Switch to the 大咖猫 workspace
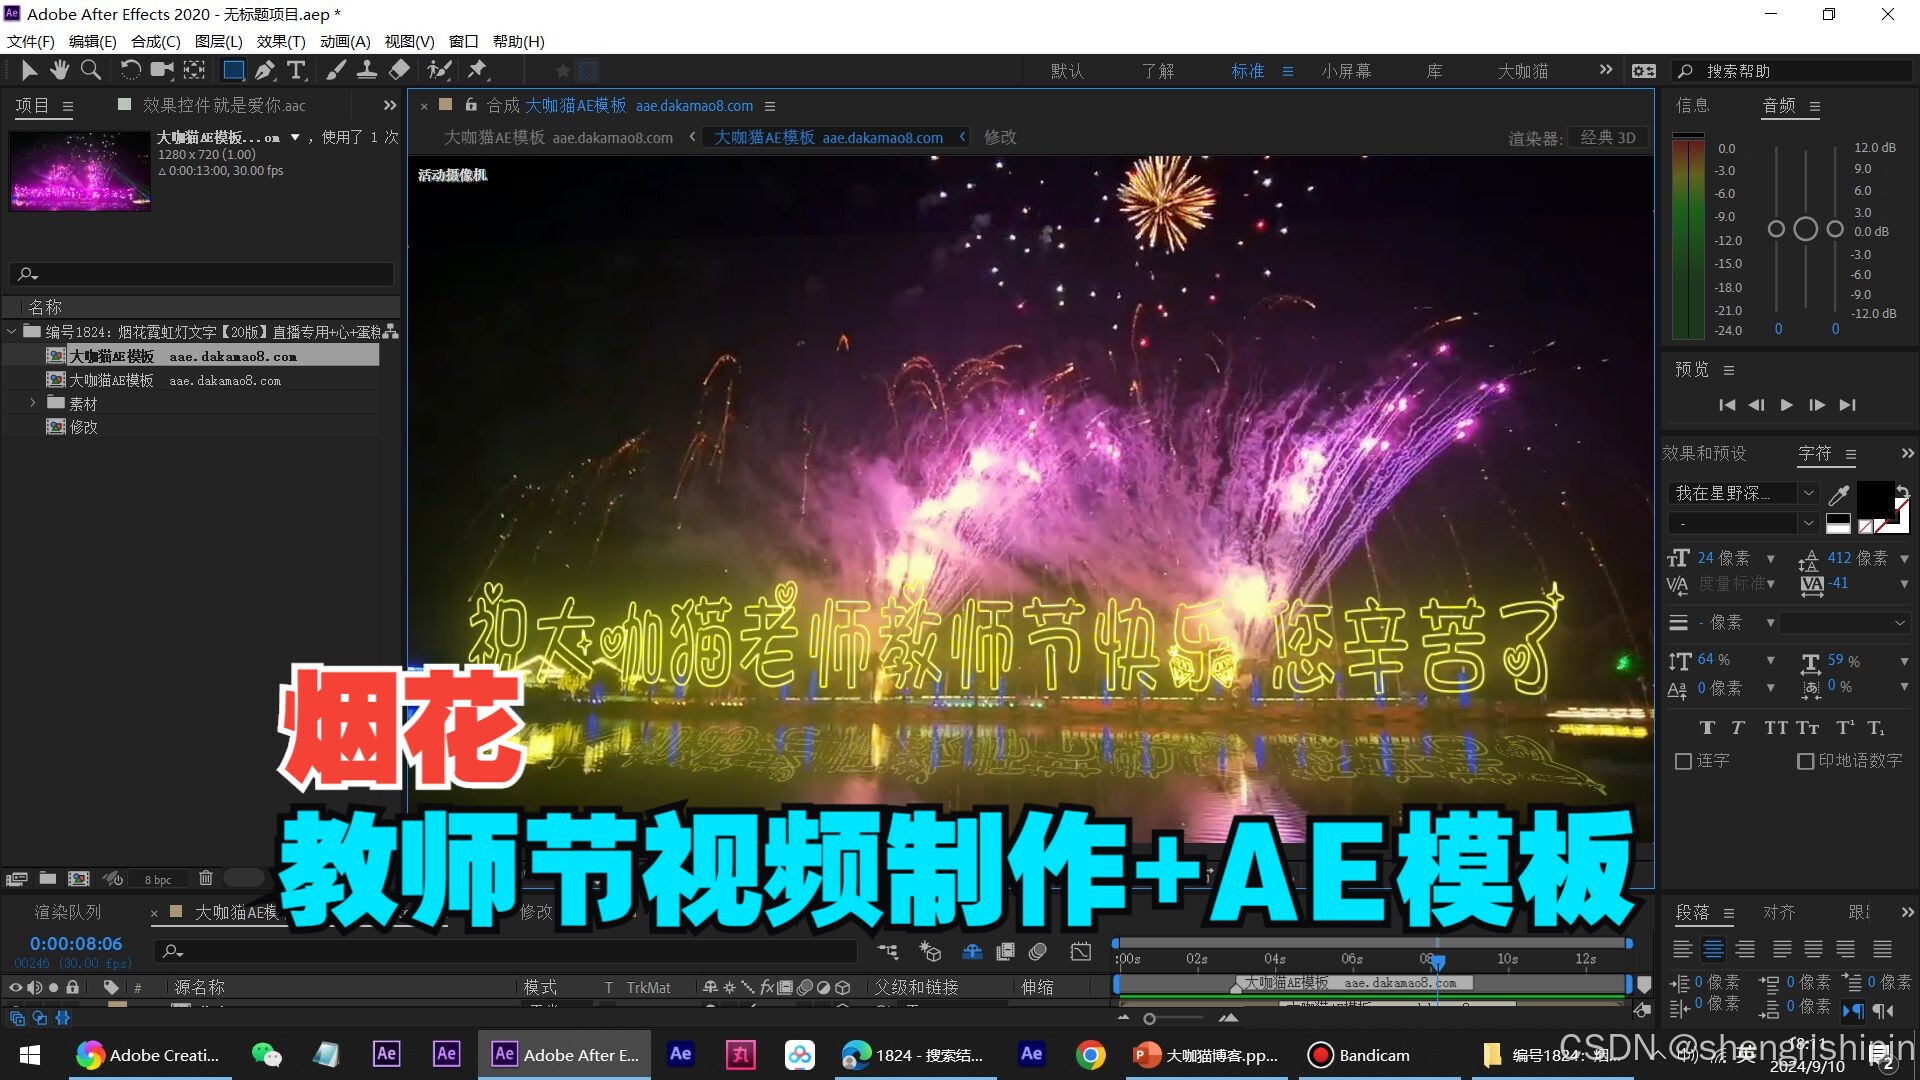This screenshot has height=1080, width=1920. tap(1523, 71)
